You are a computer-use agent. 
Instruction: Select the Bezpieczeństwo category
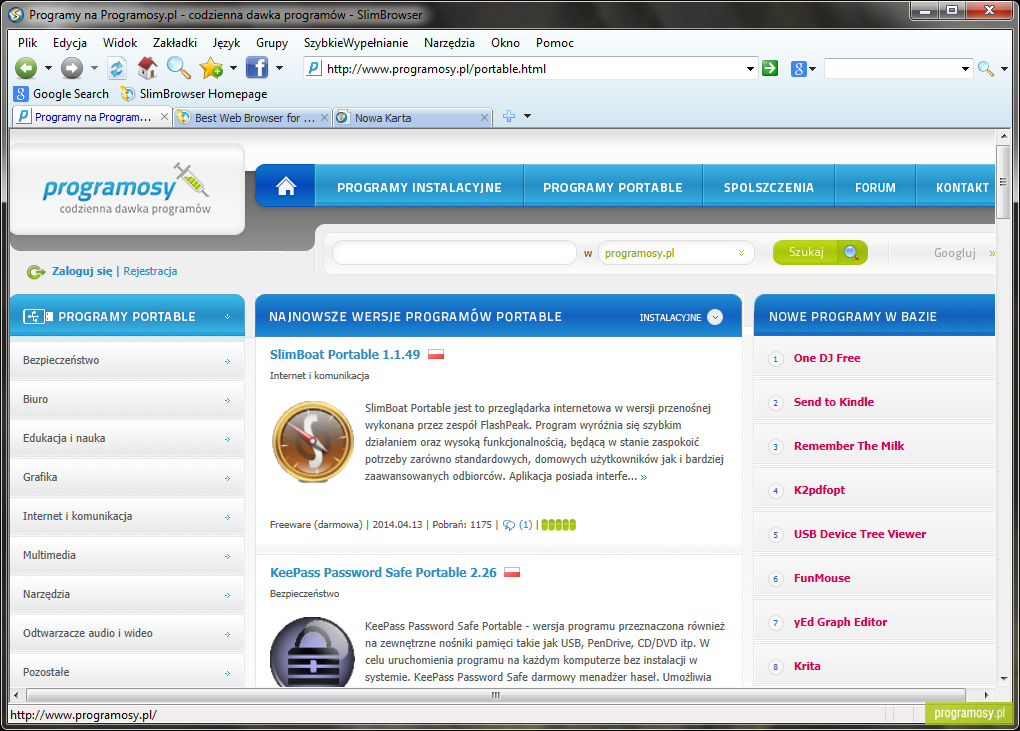[127, 360]
